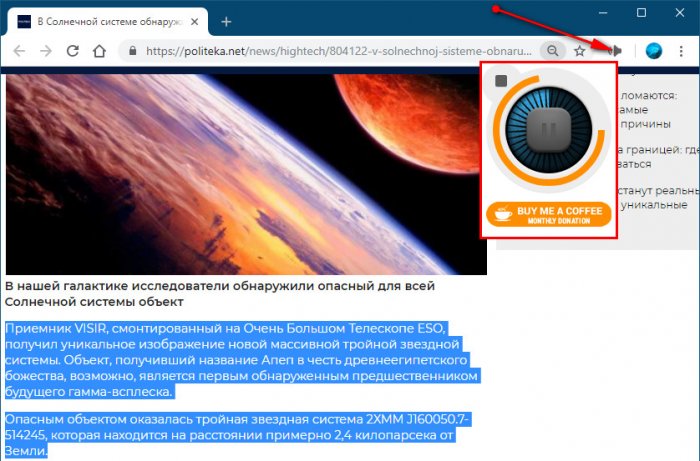700x461 pixels.
Task: Open the blue profile avatar
Action: click(654, 51)
